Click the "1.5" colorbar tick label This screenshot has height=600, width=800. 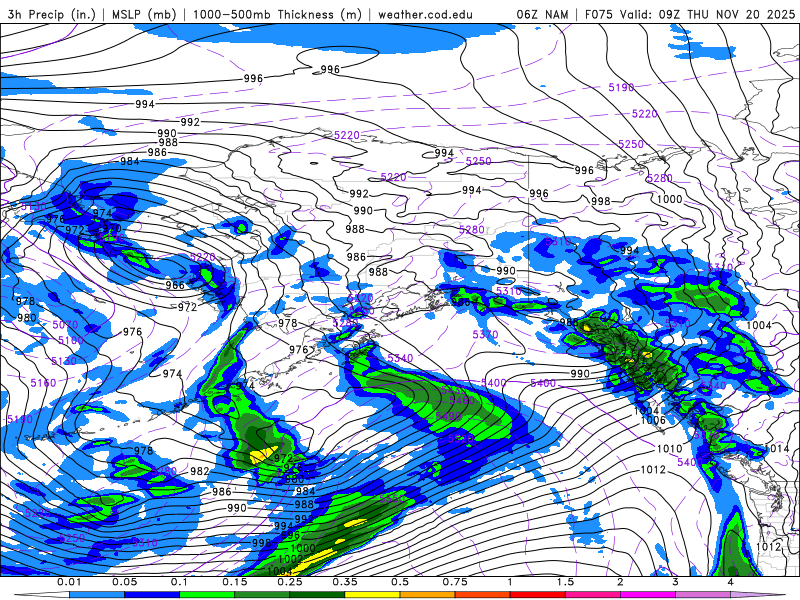565,582
